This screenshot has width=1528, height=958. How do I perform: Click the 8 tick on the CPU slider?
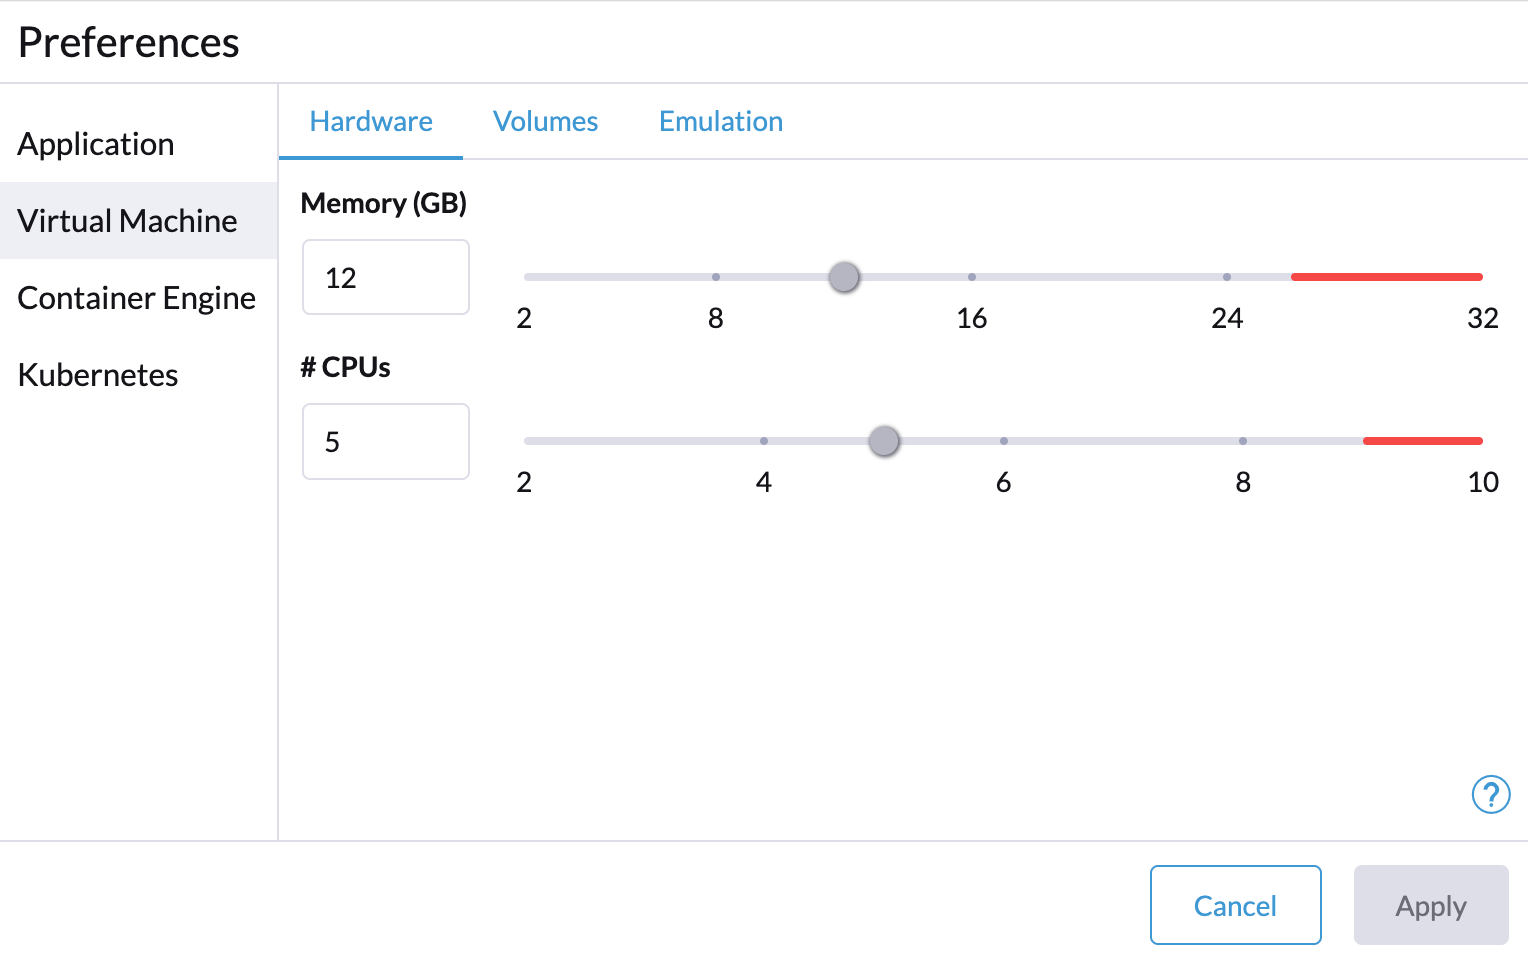pyautogui.click(x=1243, y=441)
